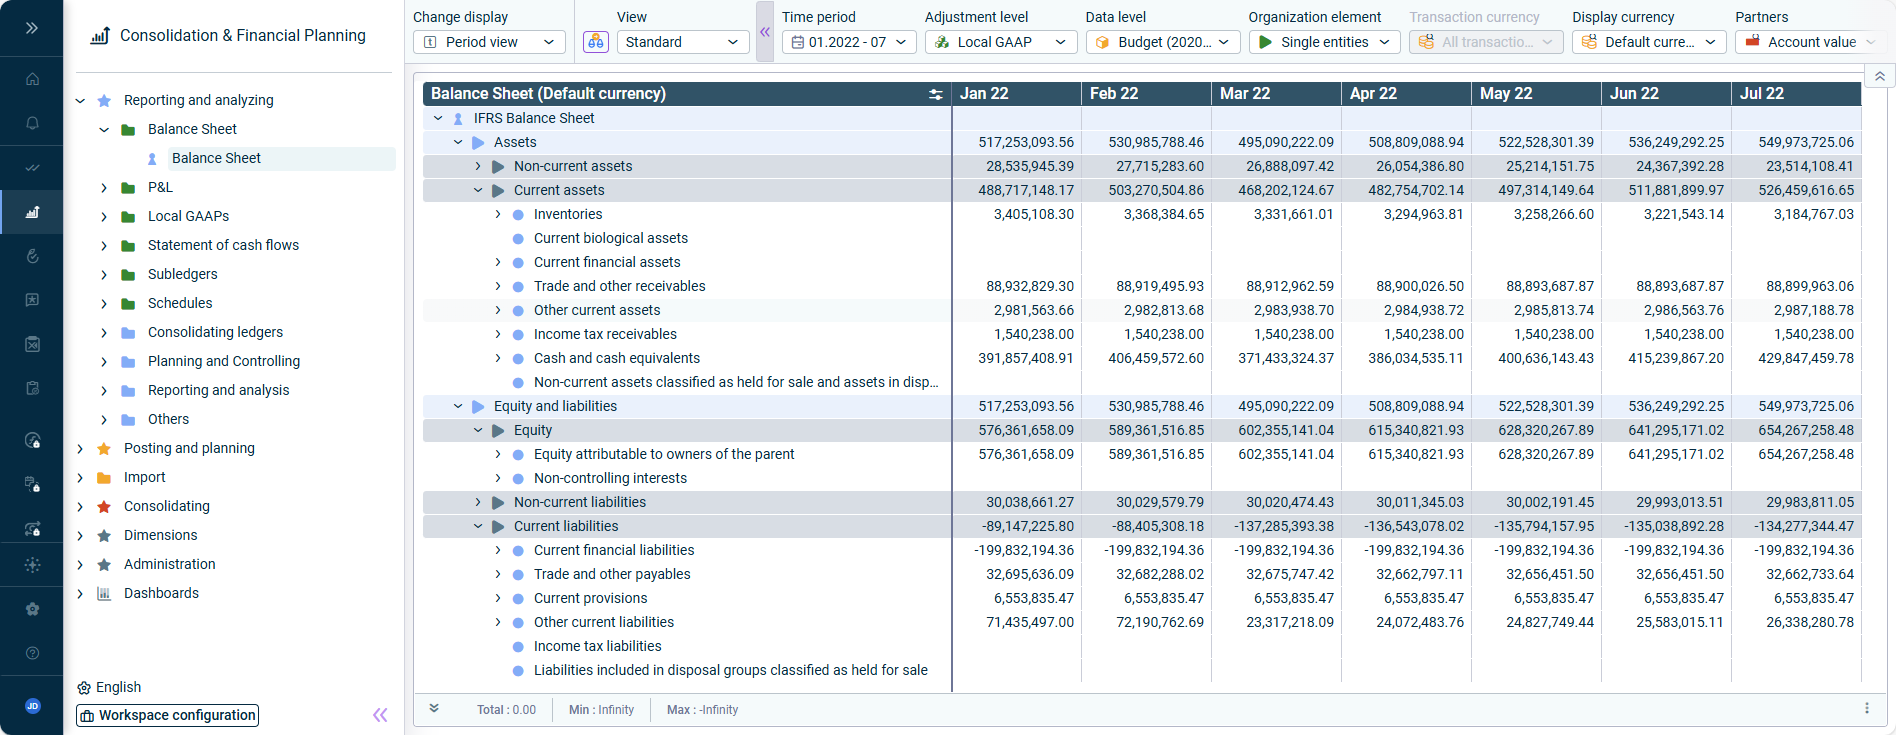This screenshot has width=1896, height=735.
Task: Open the three-dot menu in the footer bar
Action: click(1867, 708)
